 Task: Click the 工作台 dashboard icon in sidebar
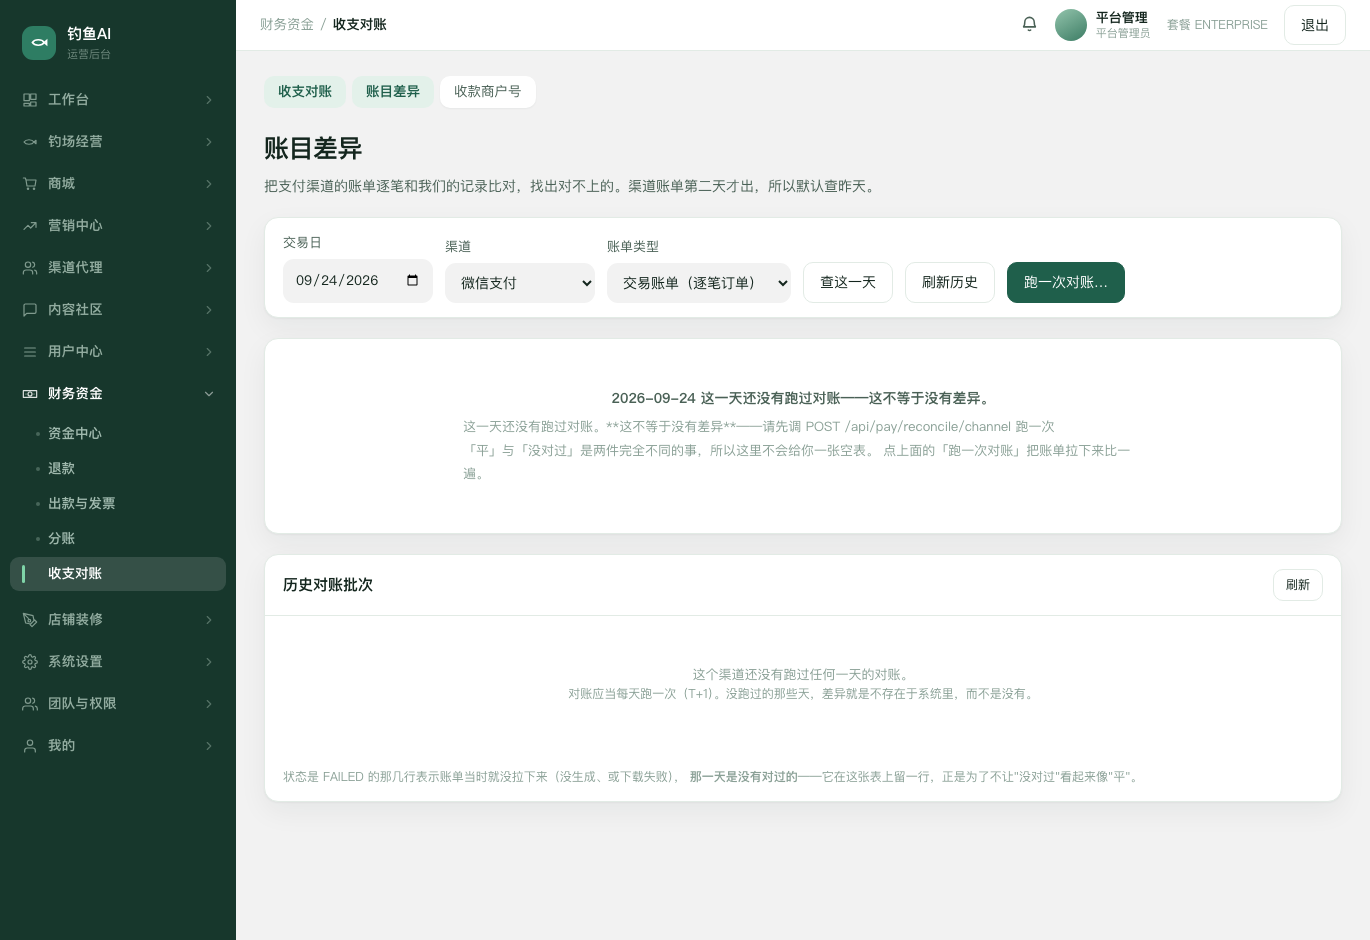click(30, 100)
